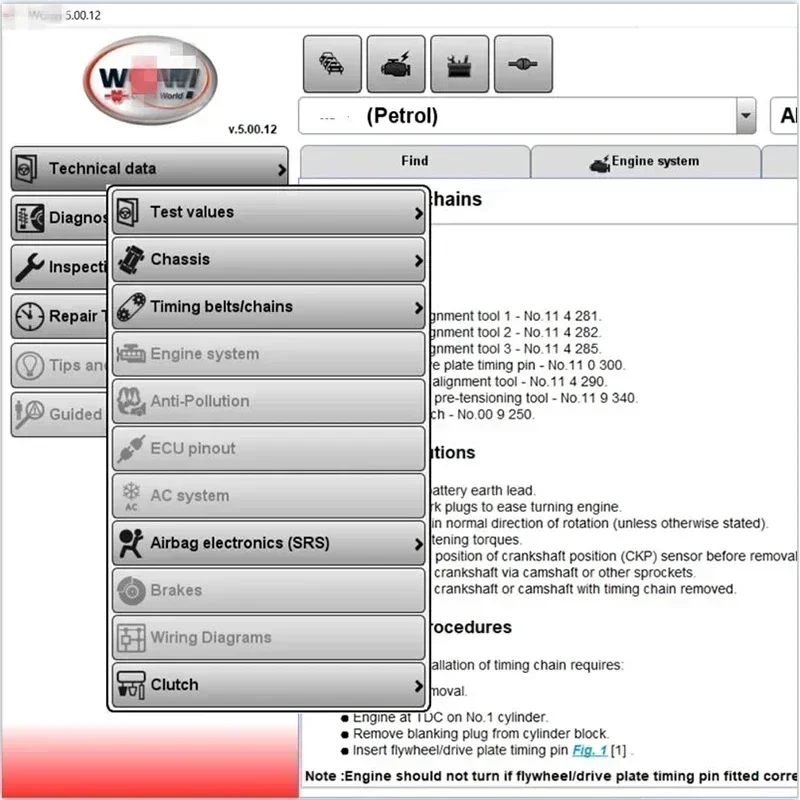Select Test values from the menu
This screenshot has height=800, width=800.
(x=268, y=212)
